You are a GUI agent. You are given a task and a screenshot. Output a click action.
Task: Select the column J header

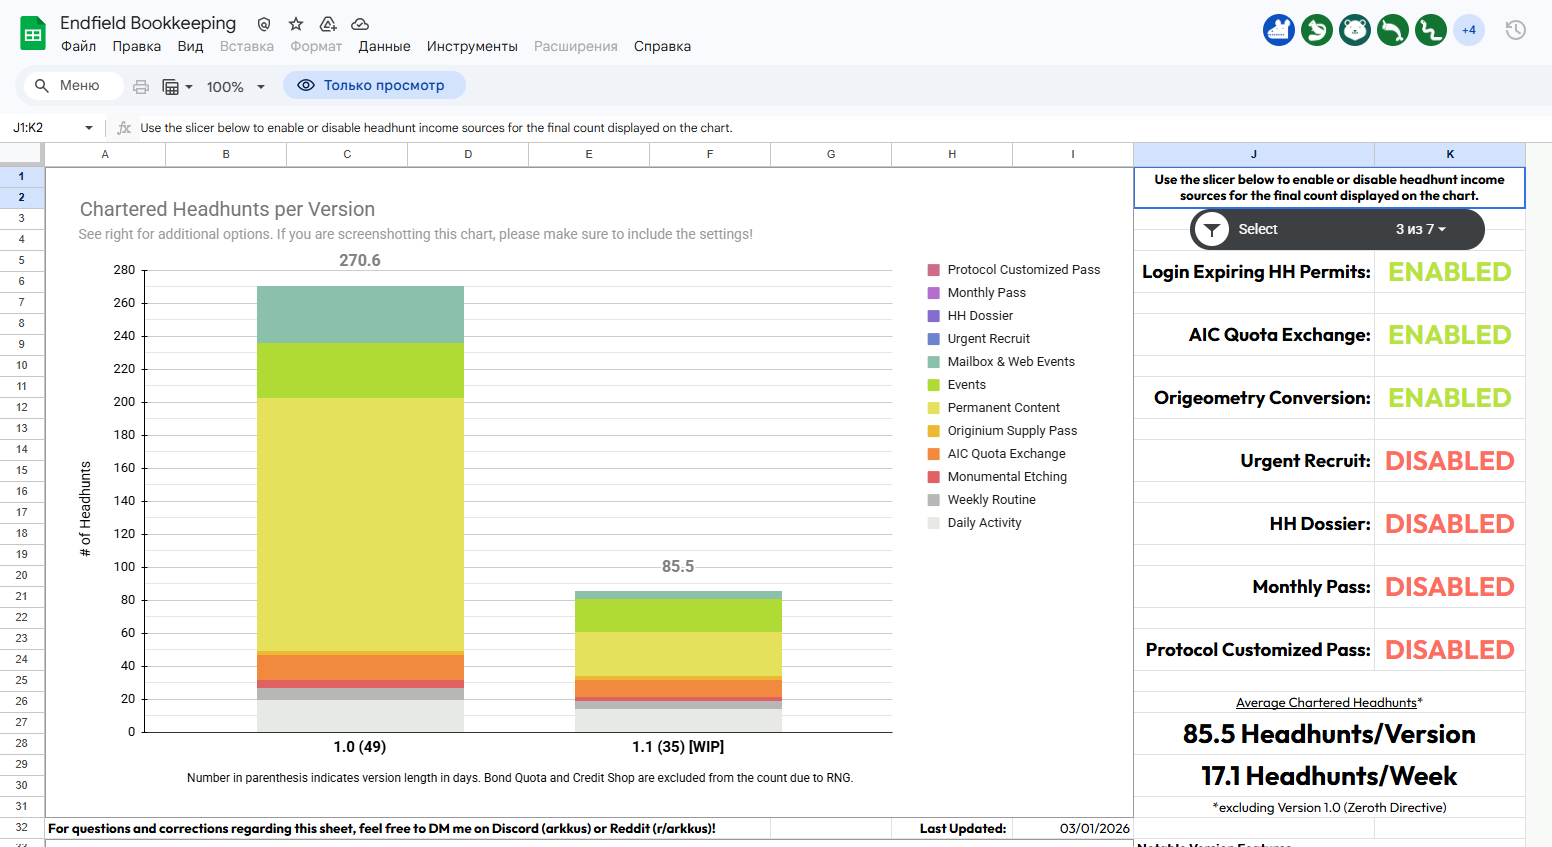pyautogui.click(x=1253, y=154)
